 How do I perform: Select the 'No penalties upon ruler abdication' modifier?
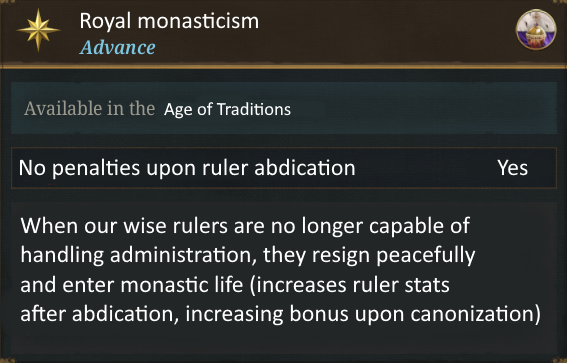click(284, 168)
